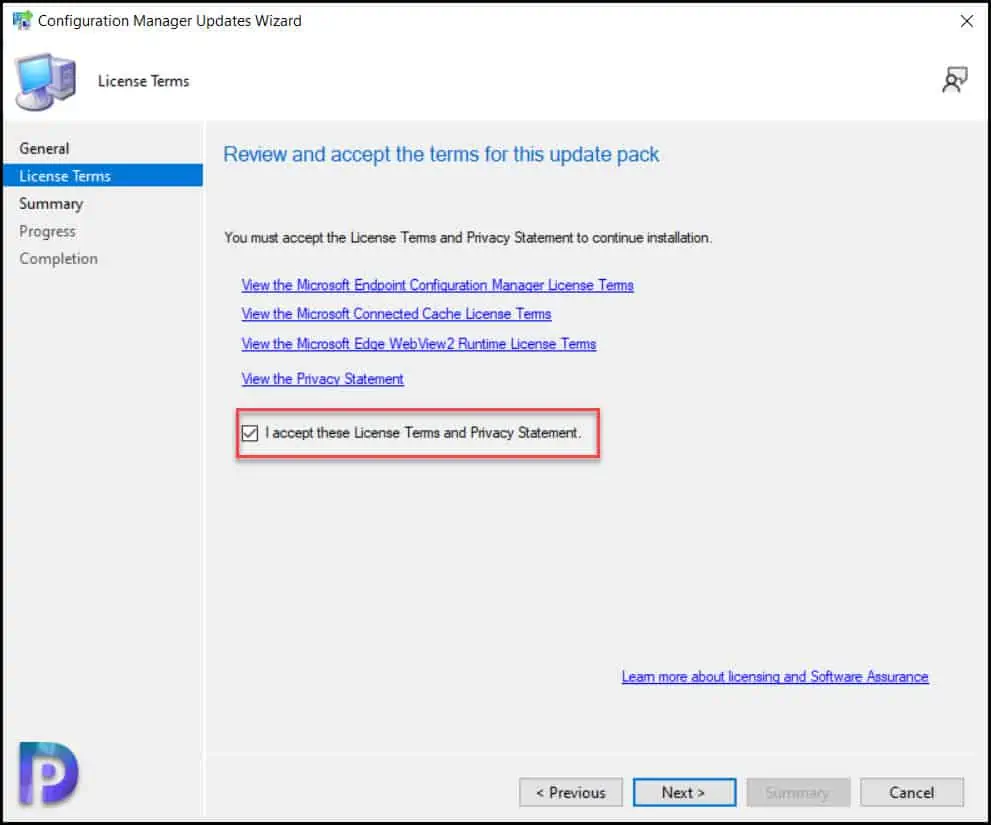The width and height of the screenshot is (991, 825).
Task: Click the Cancel button
Action: 912,792
